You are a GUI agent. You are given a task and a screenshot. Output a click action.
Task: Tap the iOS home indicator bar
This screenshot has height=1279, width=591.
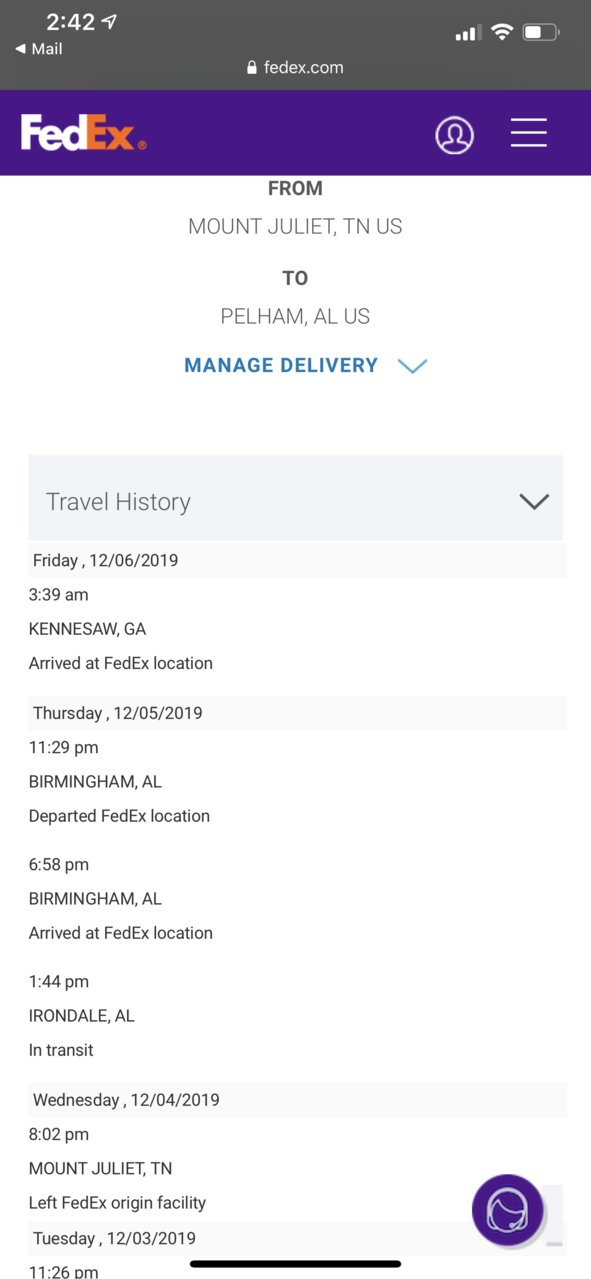click(x=295, y=1264)
